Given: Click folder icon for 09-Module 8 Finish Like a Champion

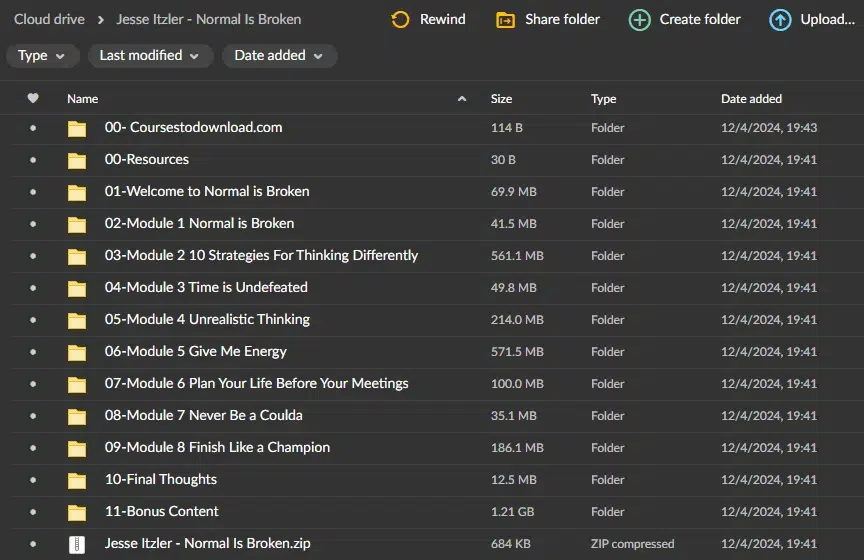Looking at the screenshot, I should [x=77, y=448].
